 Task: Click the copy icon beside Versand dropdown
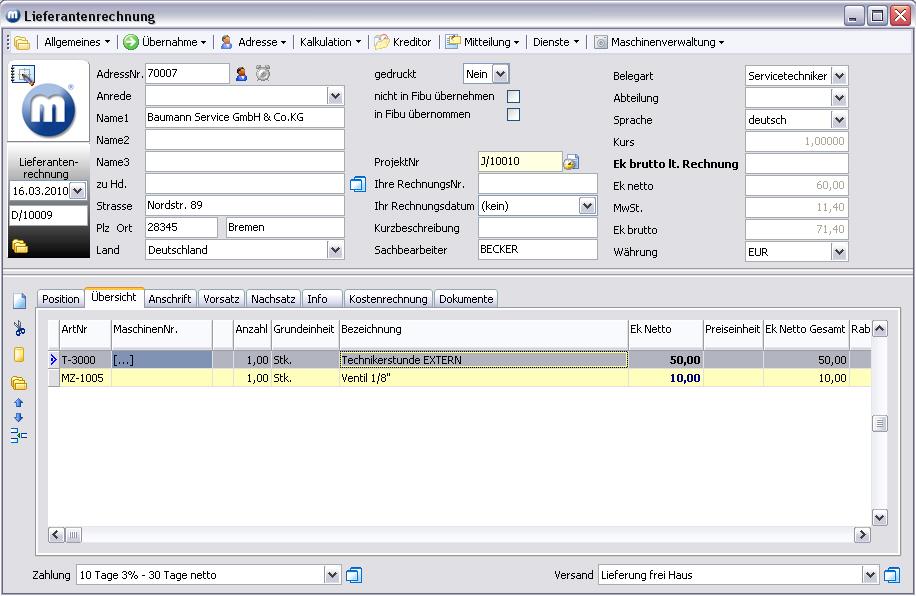click(892, 575)
